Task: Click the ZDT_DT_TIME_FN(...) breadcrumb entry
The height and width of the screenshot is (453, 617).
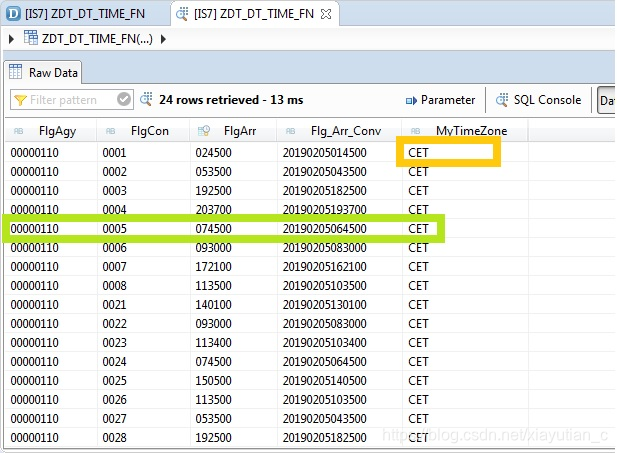Action: (x=97, y=39)
